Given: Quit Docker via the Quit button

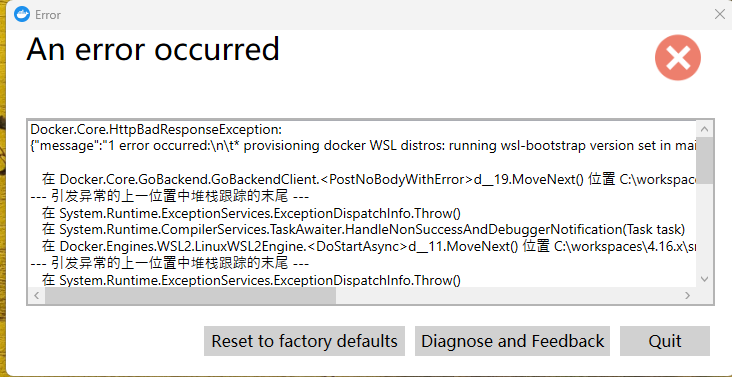Looking at the screenshot, I should point(665,341).
